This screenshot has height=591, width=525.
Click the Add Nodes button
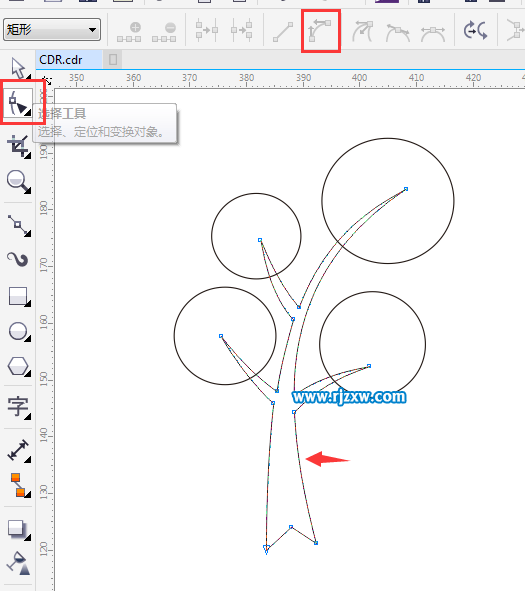point(129,32)
